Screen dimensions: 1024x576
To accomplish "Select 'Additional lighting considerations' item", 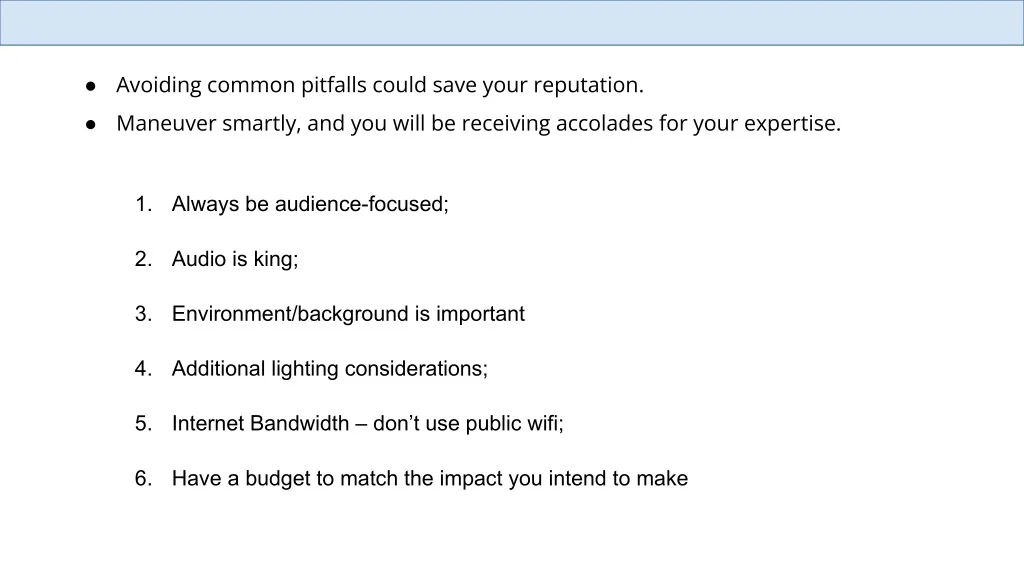I will [330, 369].
